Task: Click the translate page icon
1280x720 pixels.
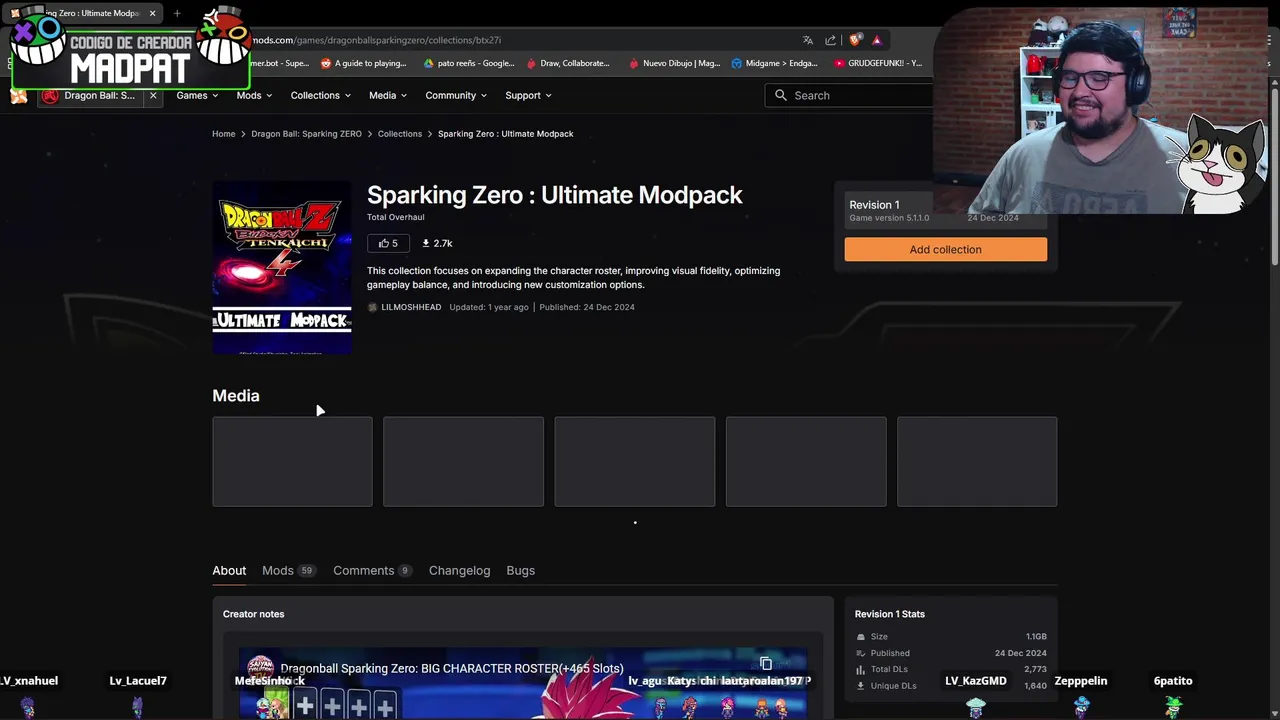Action: 807,40
